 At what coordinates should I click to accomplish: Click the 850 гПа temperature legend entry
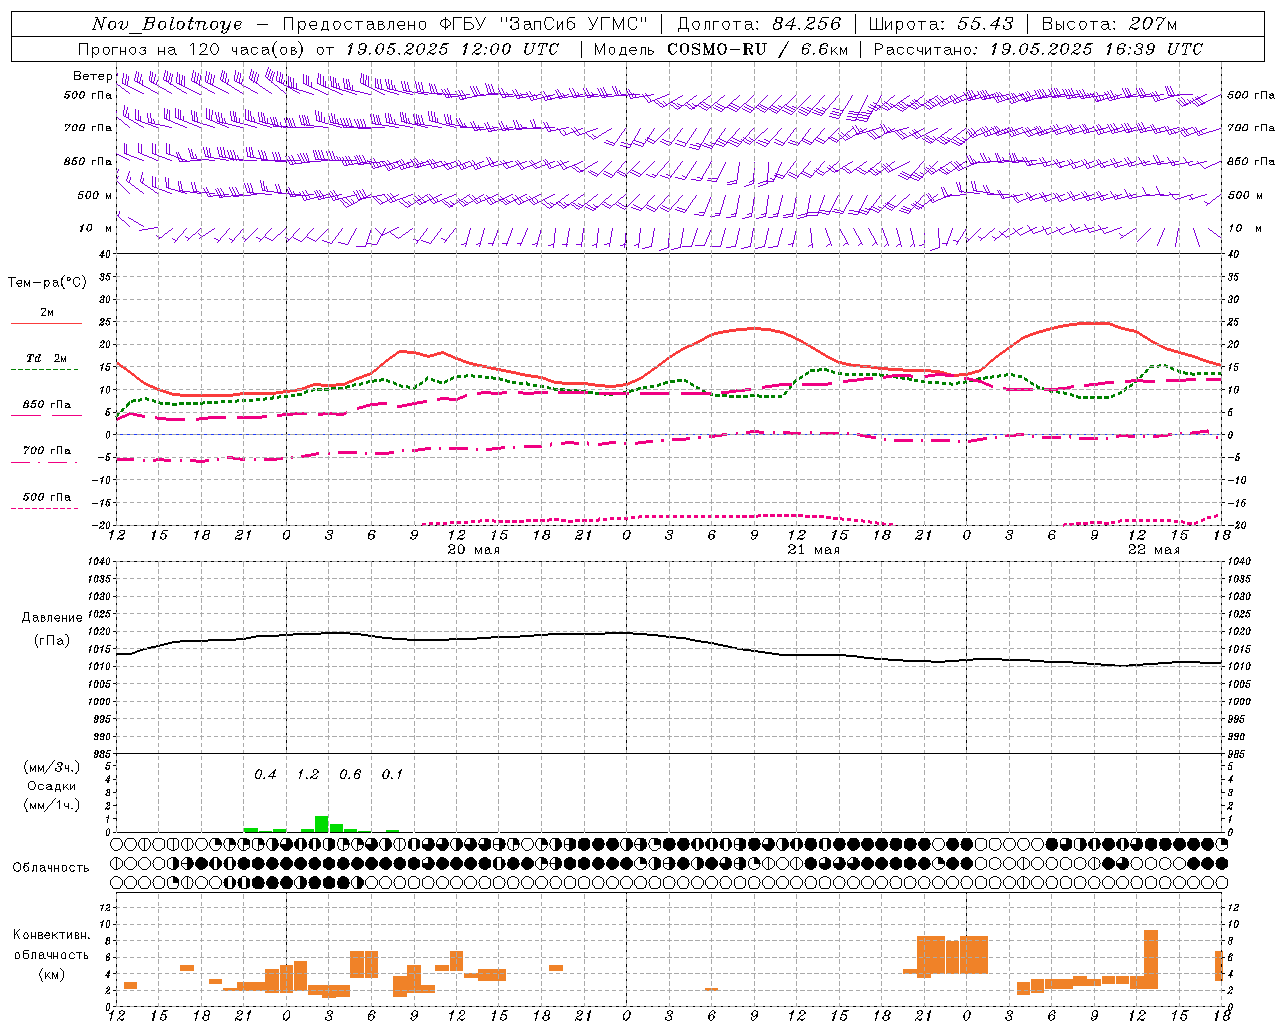point(47,405)
